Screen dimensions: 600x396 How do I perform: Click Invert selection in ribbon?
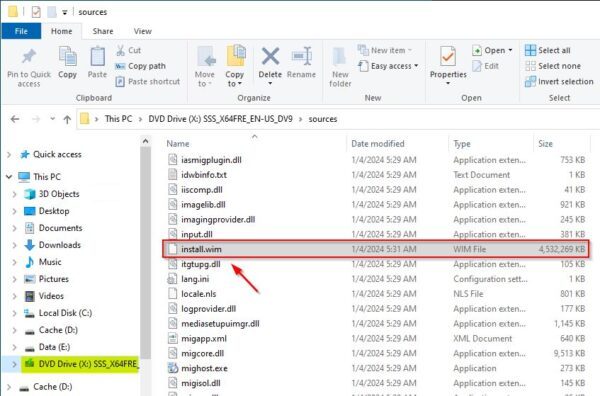tap(559, 81)
